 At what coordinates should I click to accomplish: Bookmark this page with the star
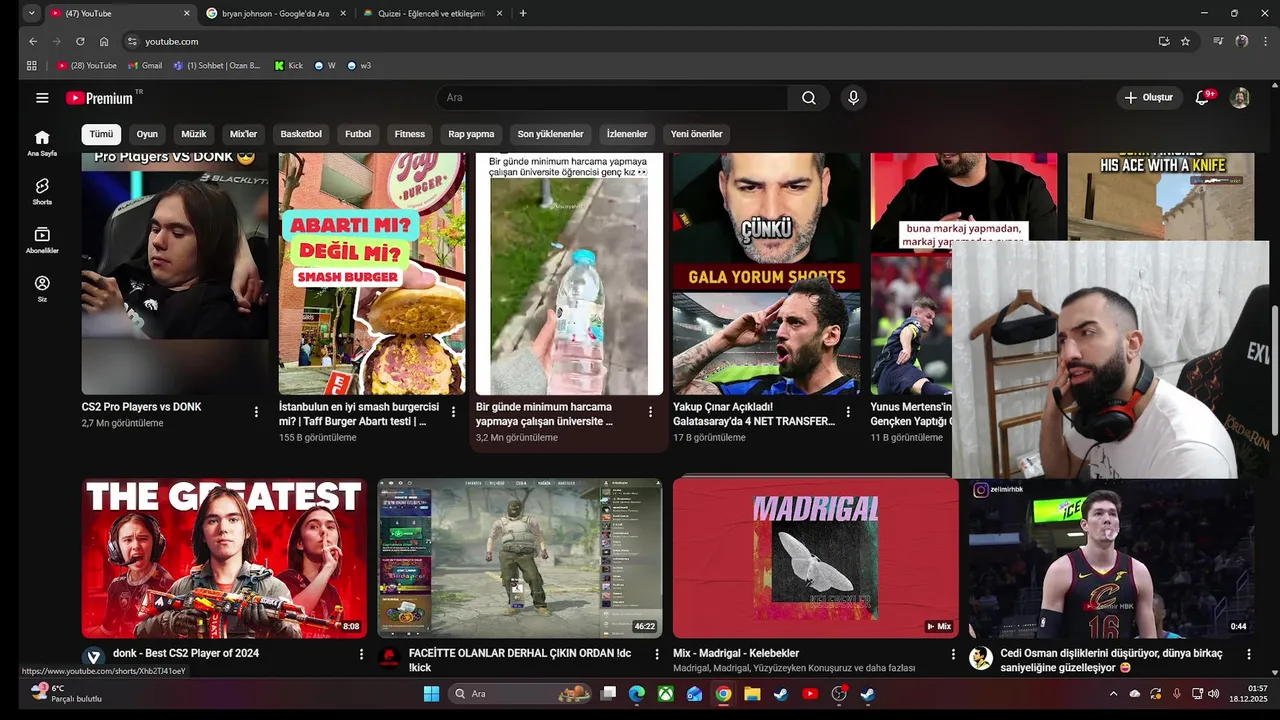pos(1185,41)
